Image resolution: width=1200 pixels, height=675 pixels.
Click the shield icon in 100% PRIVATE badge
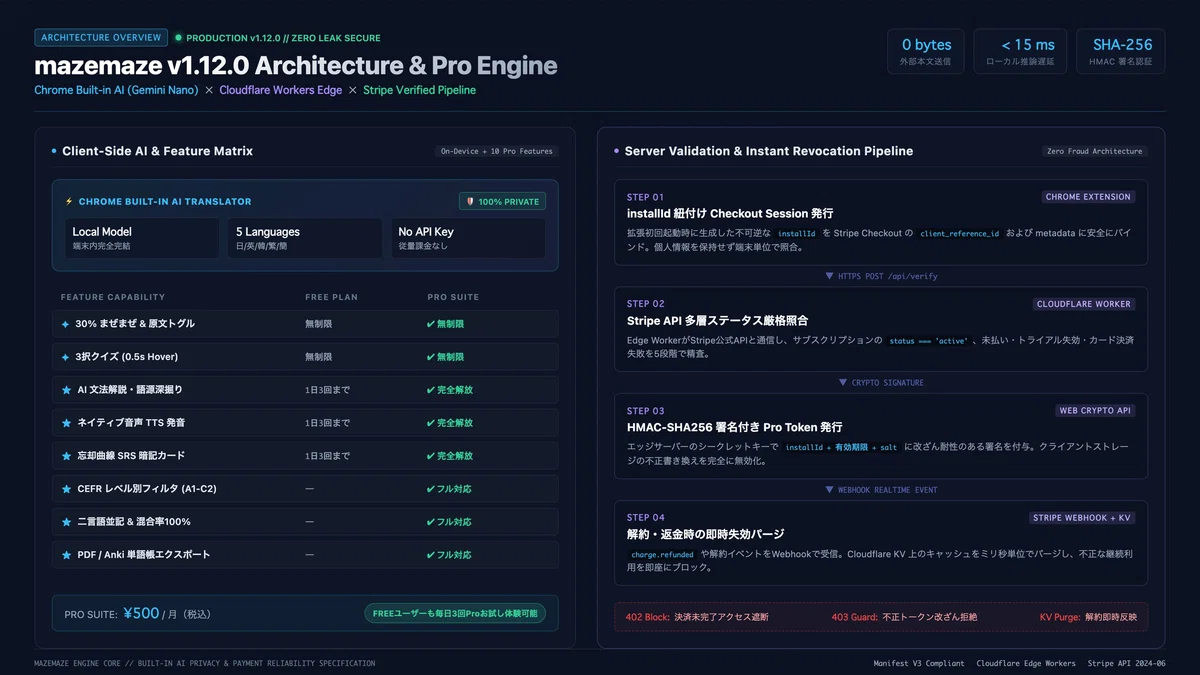point(470,202)
